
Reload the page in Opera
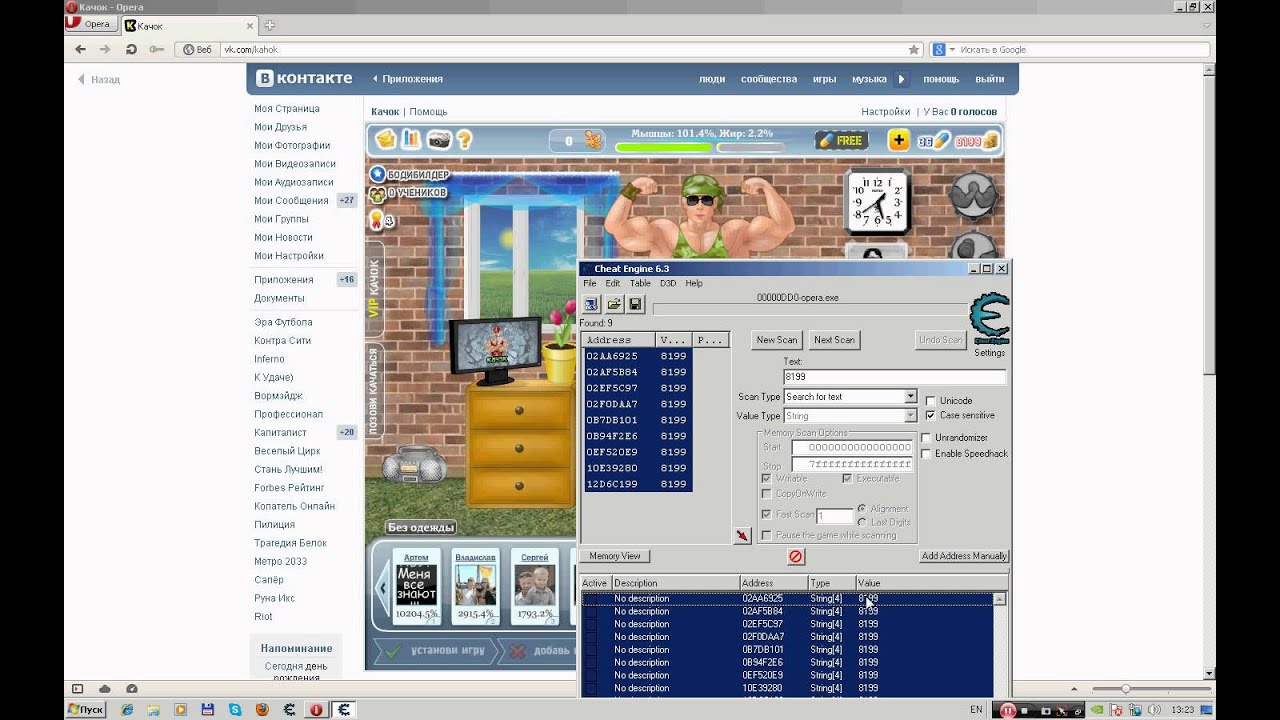[x=131, y=49]
